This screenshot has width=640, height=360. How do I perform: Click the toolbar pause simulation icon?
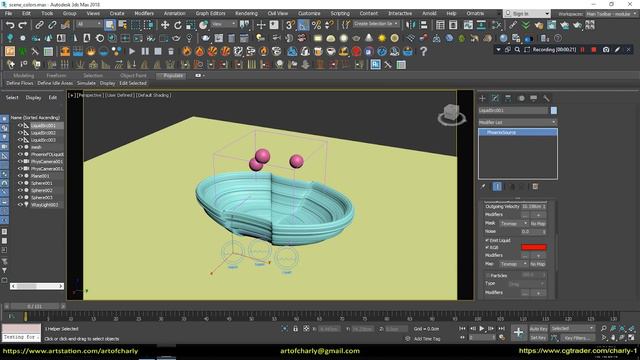pyautogui.click(x=145, y=51)
